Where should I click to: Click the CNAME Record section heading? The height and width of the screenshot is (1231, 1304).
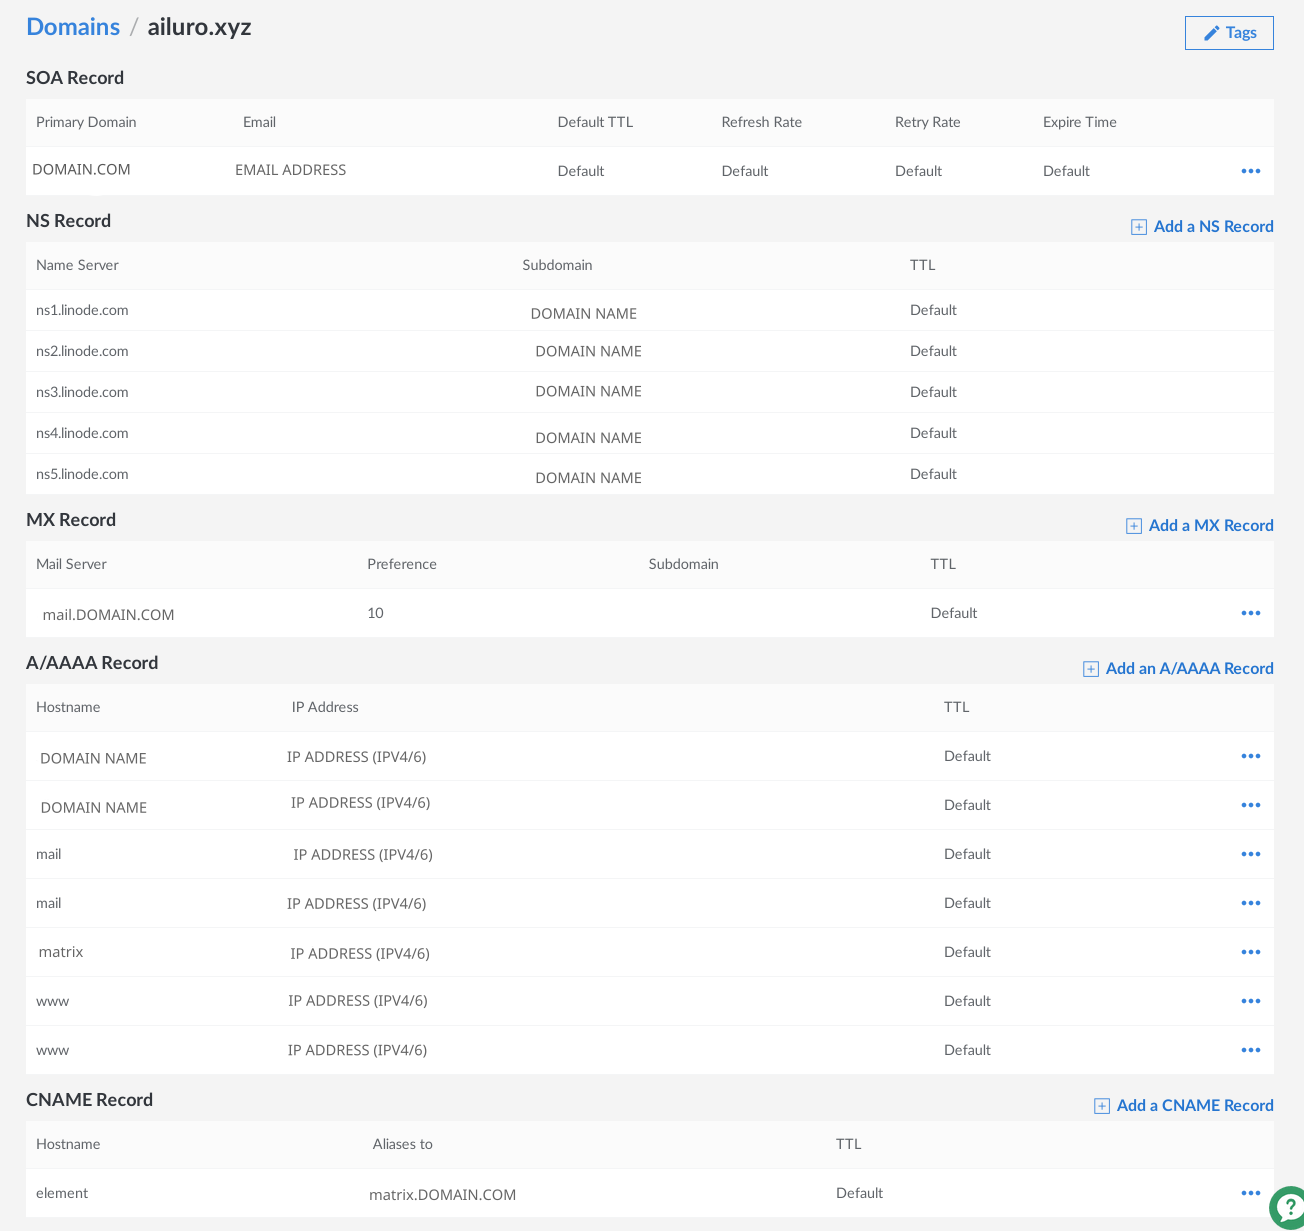click(90, 1100)
